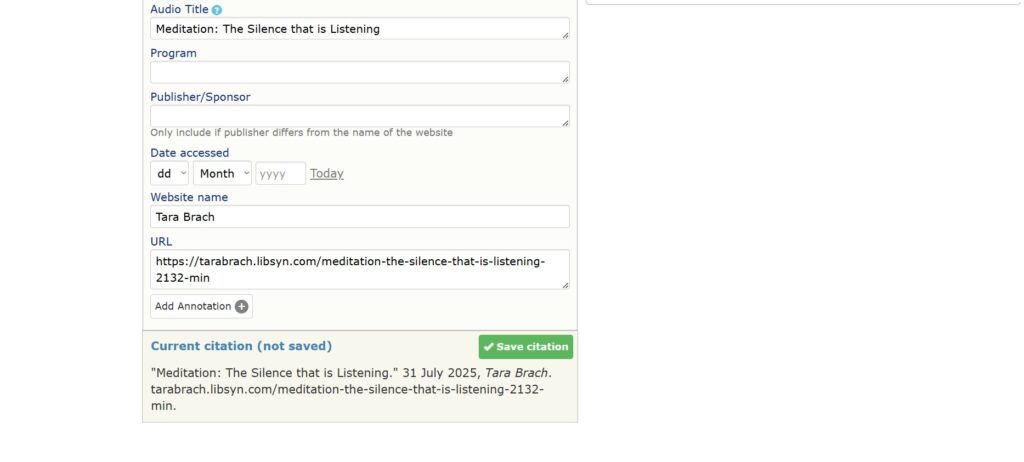Click the Publisher/Sponsor field resize handle
Viewport: 1024px width, 462px height.
pyautogui.click(x=565, y=123)
